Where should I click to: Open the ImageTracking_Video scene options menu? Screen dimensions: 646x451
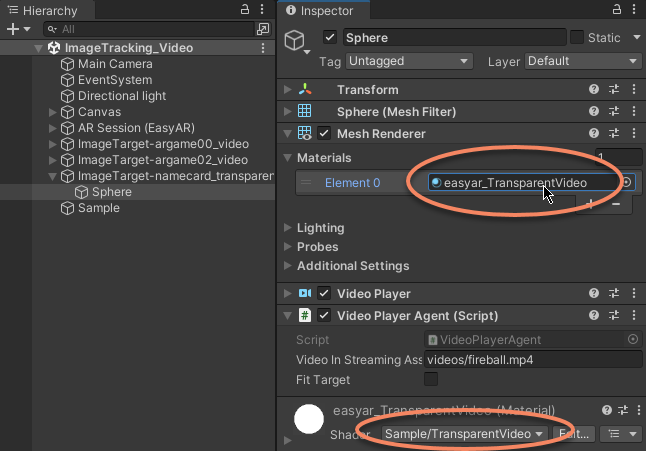pyautogui.click(x=263, y=48)
